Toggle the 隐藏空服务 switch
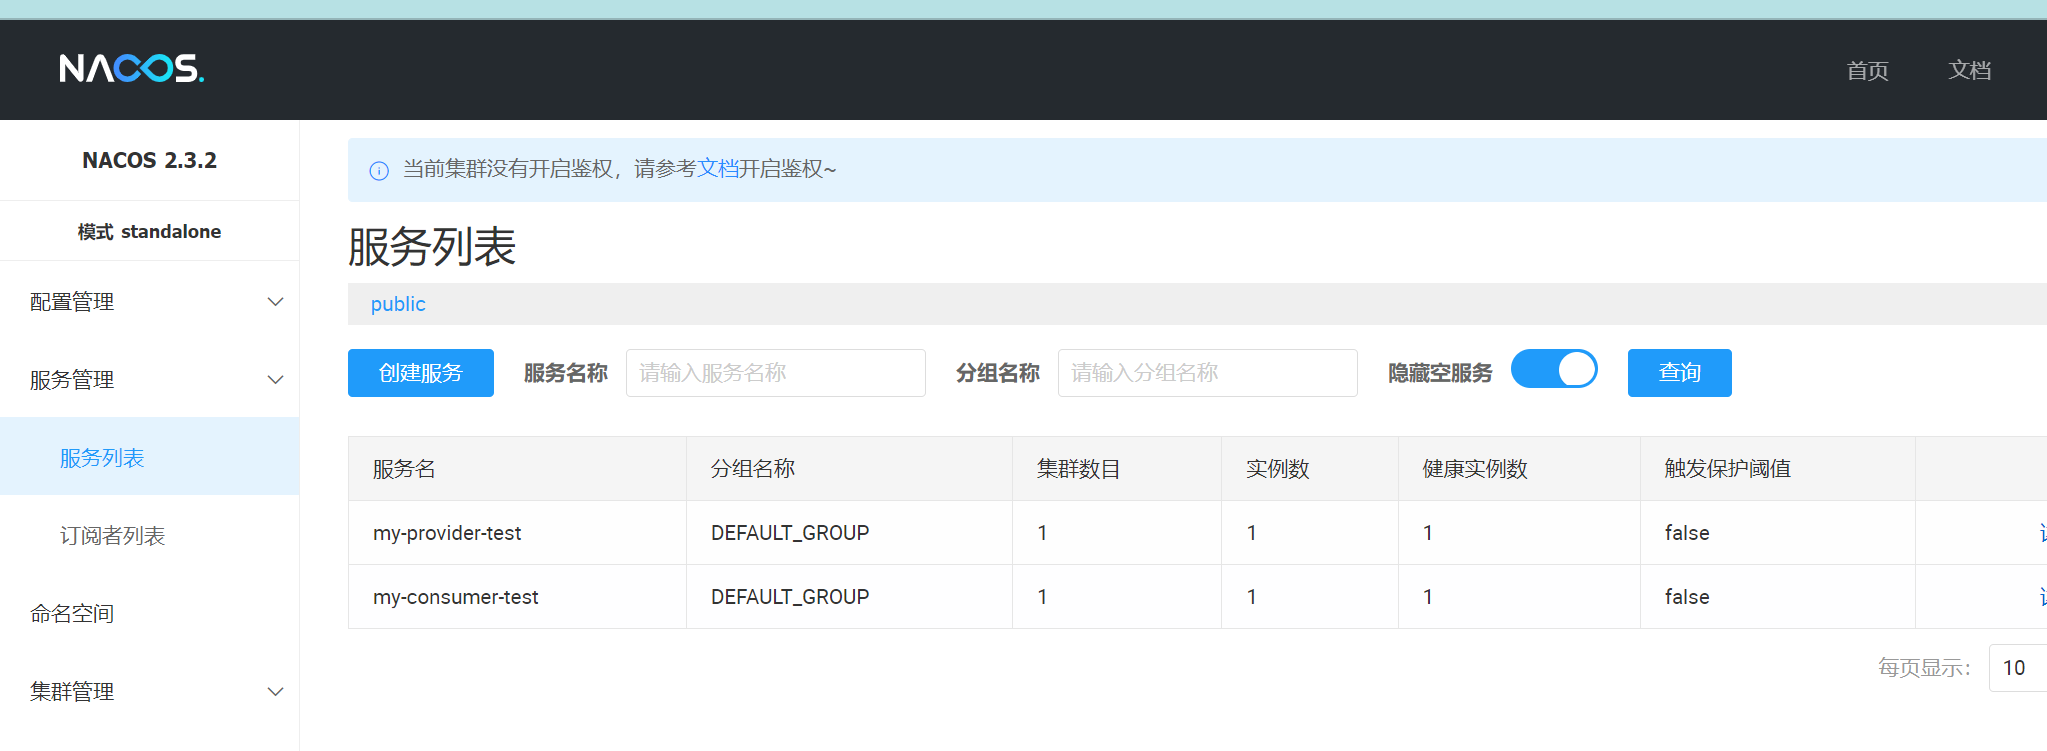 pos(1554,369)
